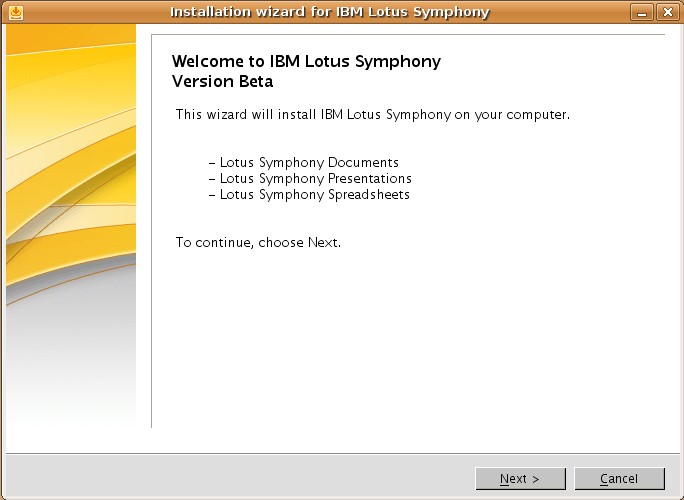Click the 'Installation wizard for IBM Lotus Symphony' title
Viewport: 684px width, 500px height.
click(x=330, y=12)
